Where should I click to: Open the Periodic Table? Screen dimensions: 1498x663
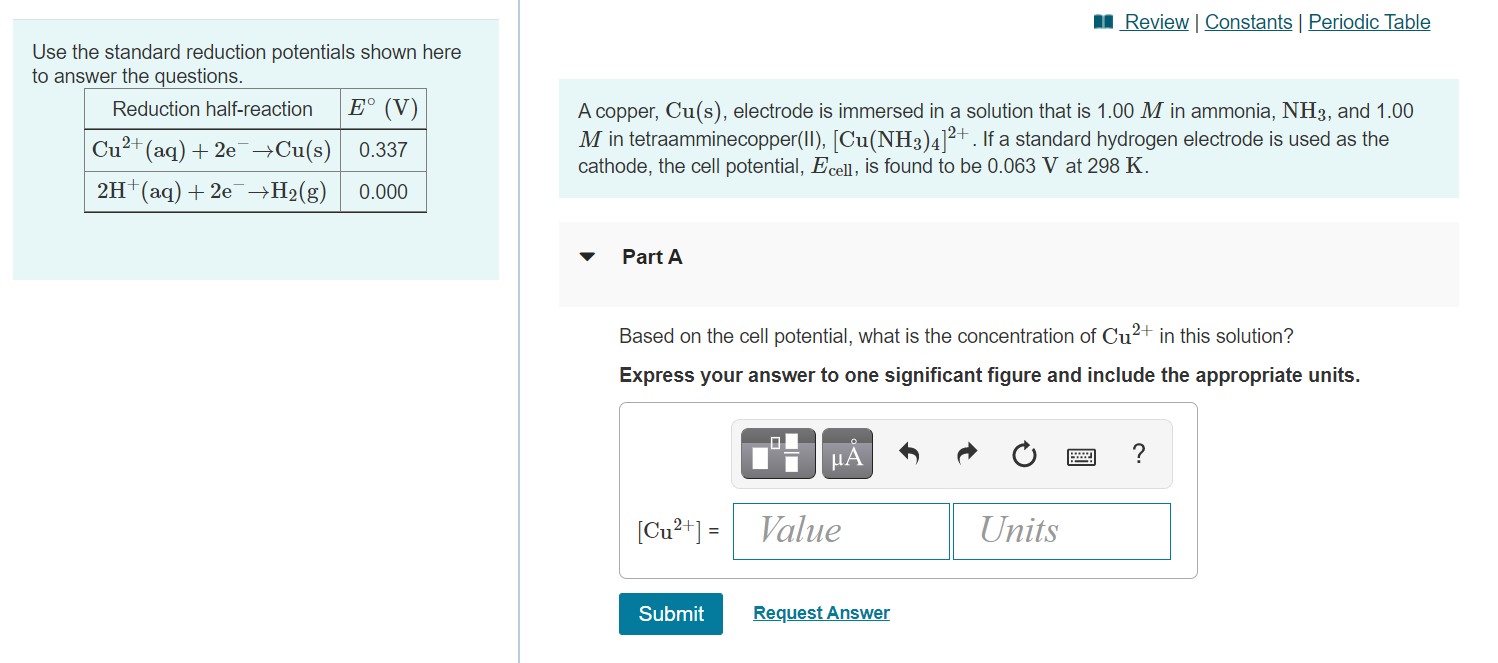pos(1369,21)
